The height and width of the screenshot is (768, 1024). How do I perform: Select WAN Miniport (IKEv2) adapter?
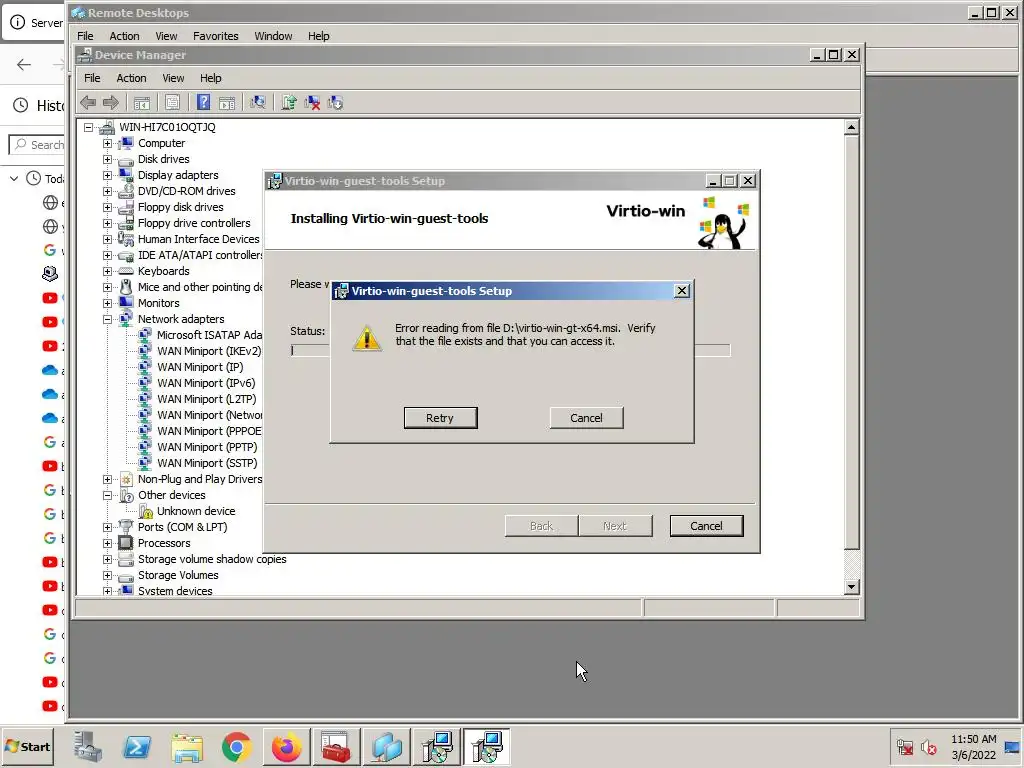click(x=209, y=351)
